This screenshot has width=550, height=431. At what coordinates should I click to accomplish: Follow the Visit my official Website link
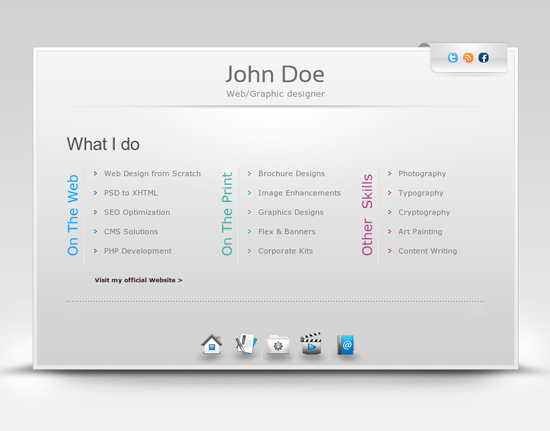[x=138, y=280]
